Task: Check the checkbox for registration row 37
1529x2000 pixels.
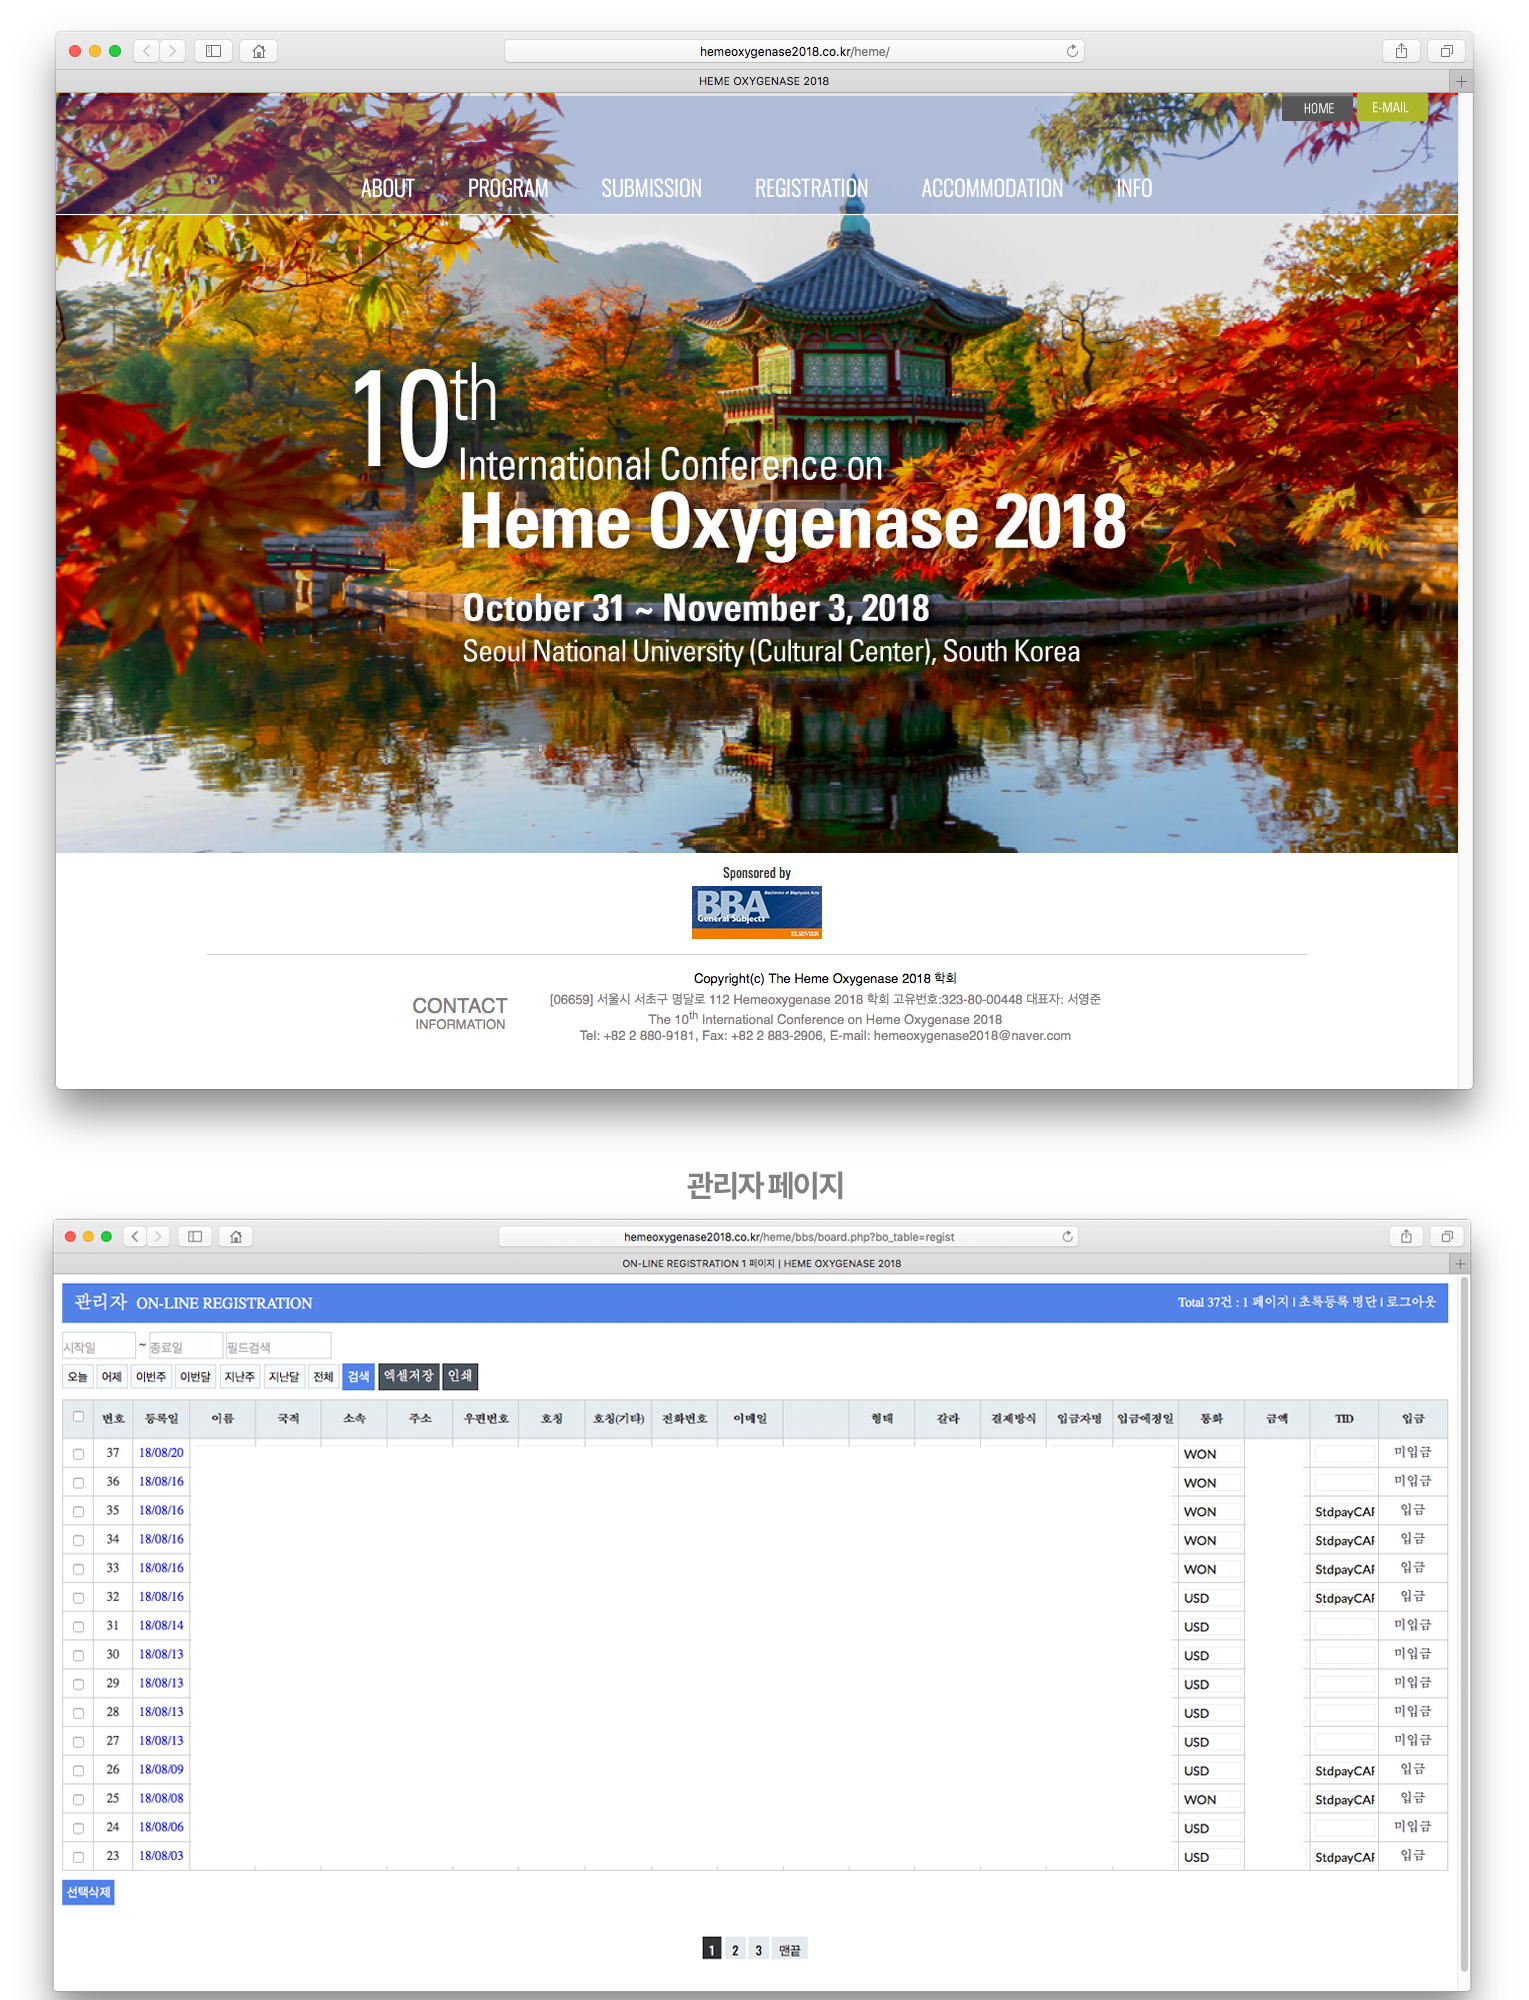Action: click(x=78, y=1454)
